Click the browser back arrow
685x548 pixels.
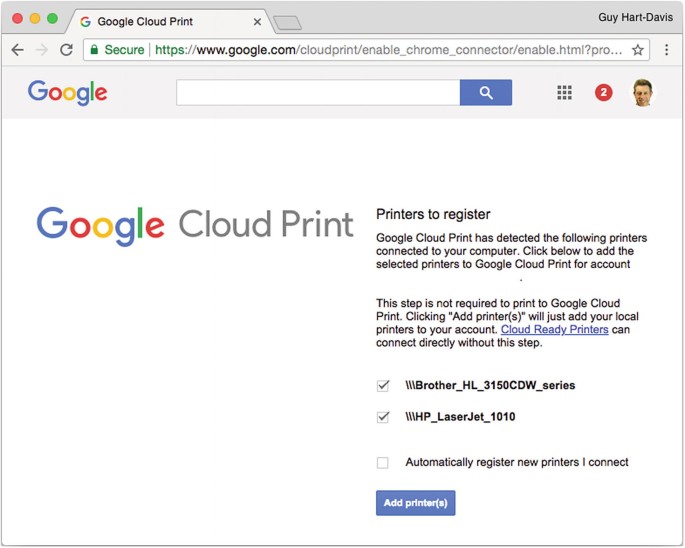click(x=18, y=49)
